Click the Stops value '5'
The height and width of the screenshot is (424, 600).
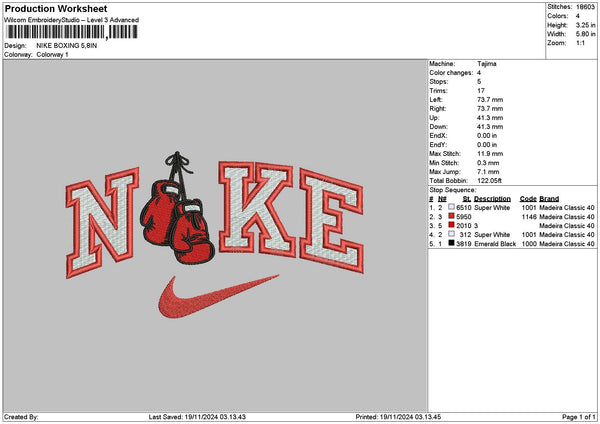coord(479,82)
